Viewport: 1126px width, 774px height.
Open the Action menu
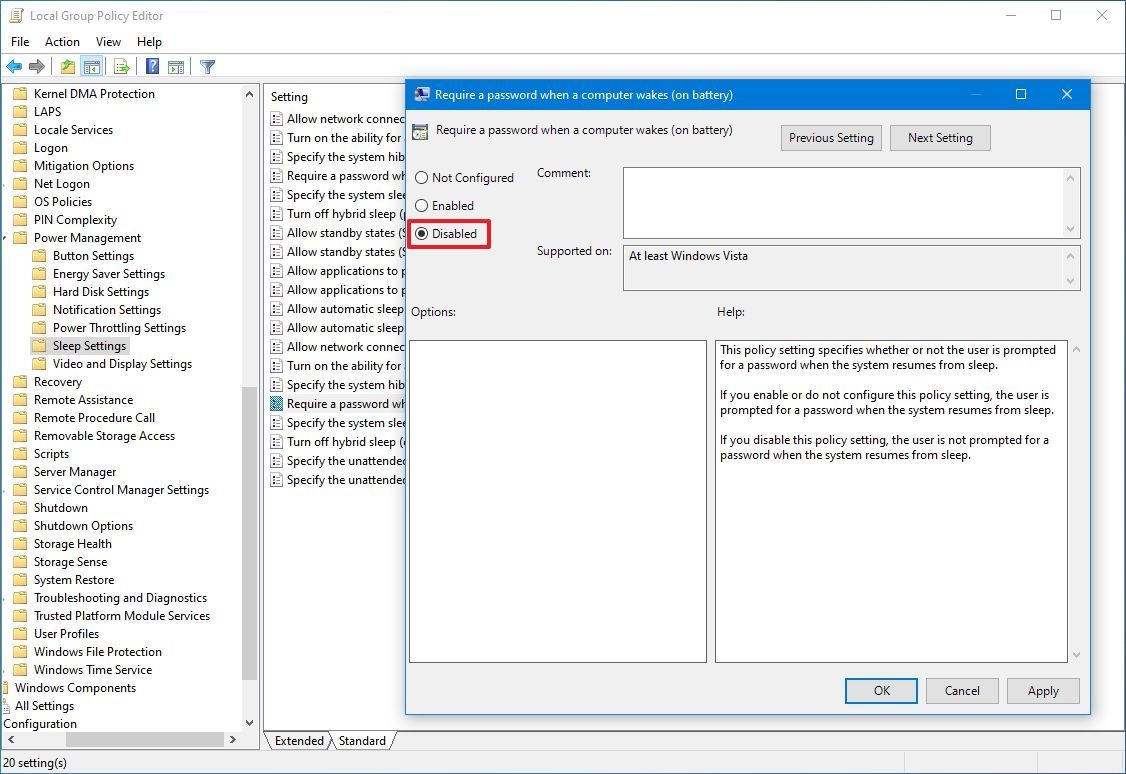tap(62, 42)
